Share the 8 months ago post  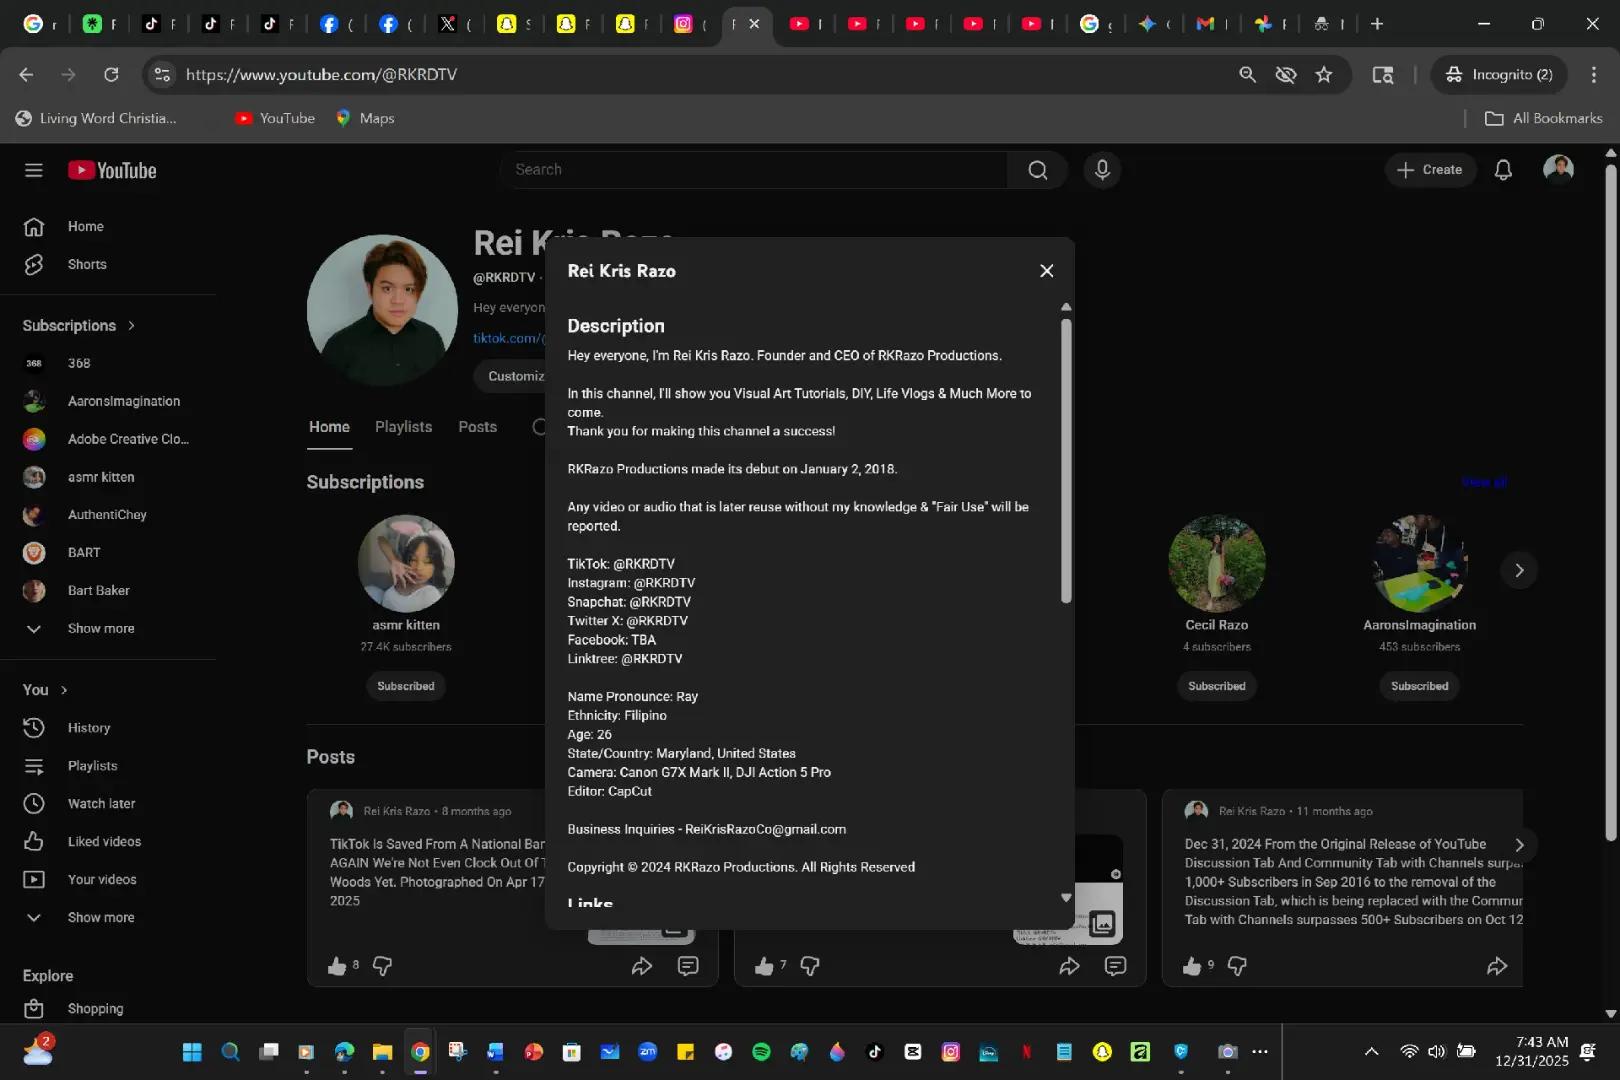point(642,966)
